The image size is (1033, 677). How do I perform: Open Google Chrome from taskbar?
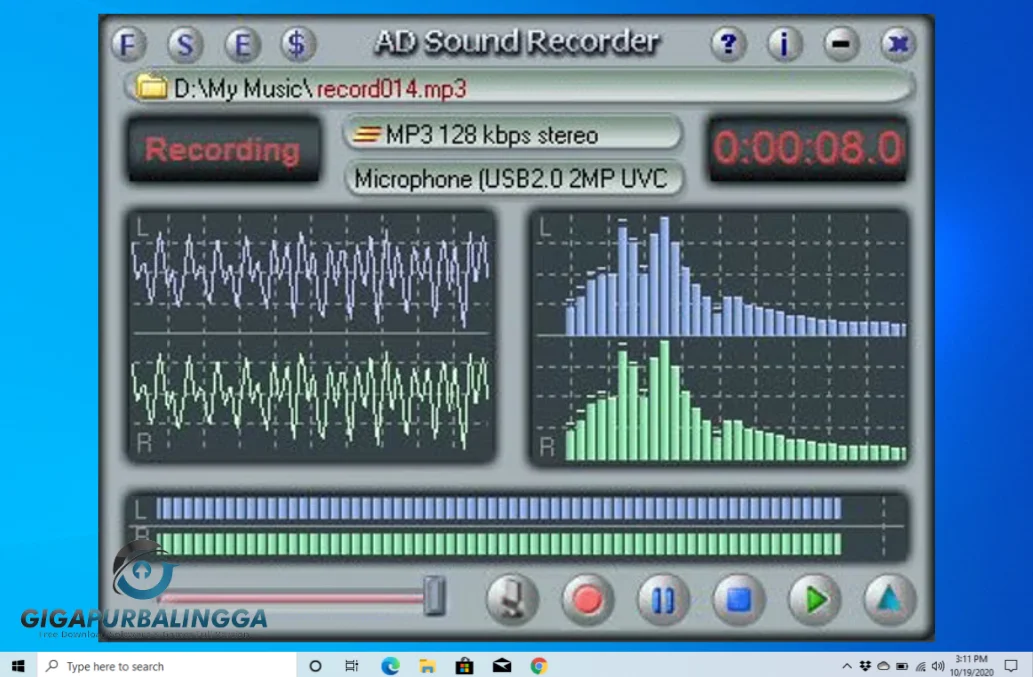(x=539, y=666)
